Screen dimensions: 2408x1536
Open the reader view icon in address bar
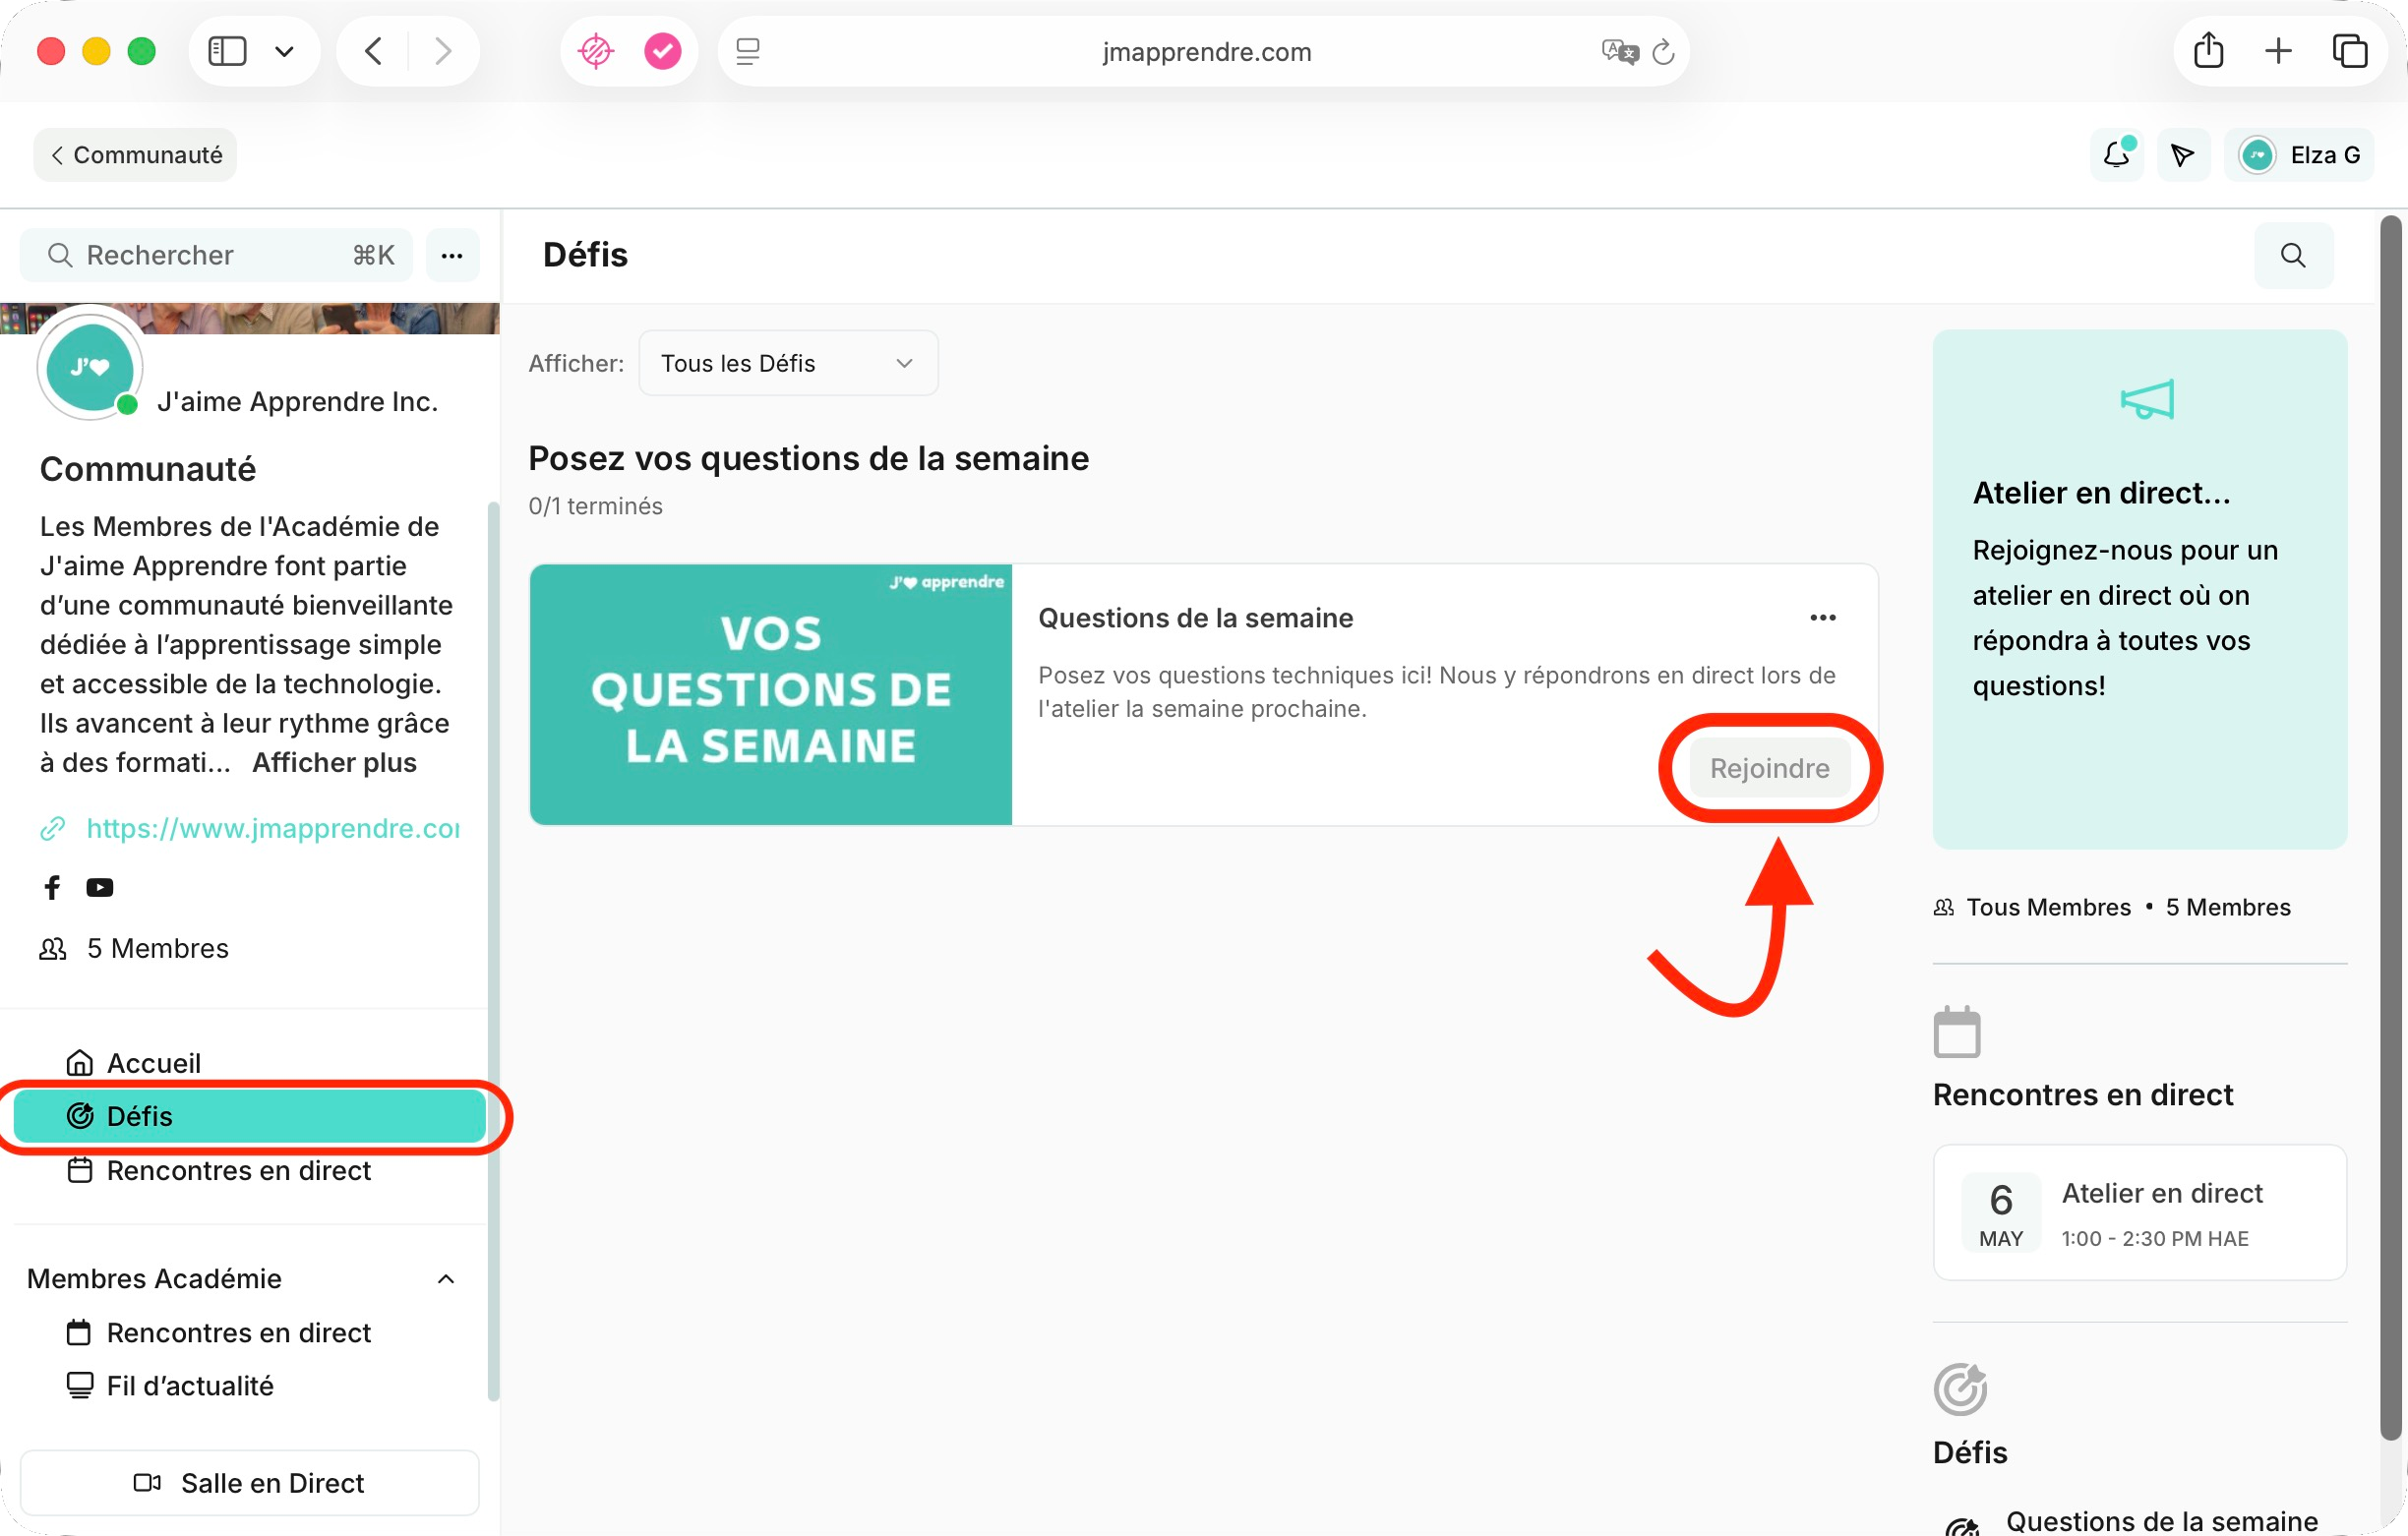pos(748,51)
